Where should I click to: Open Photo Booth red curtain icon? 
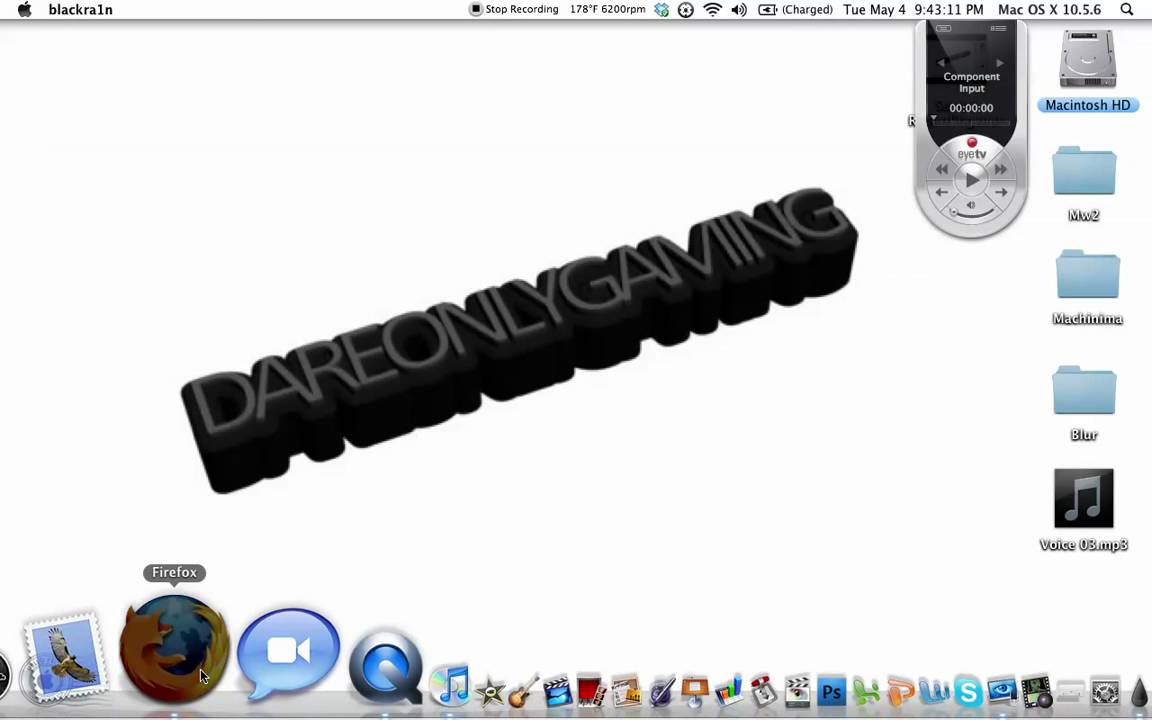click(x=591, y=691)
